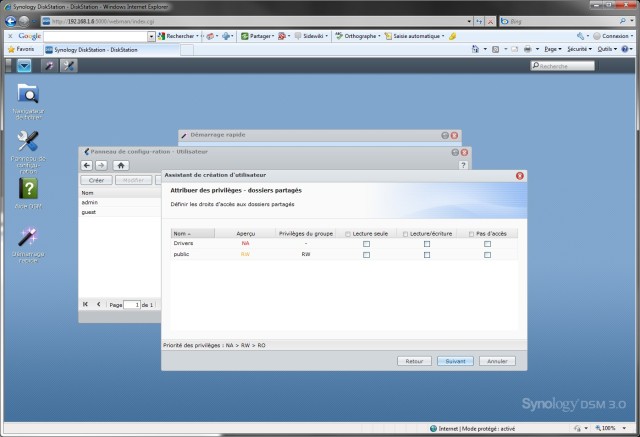This screenshot has width=640, height=437.
Task: Click the Suivant button
Action: pos(455,361)
